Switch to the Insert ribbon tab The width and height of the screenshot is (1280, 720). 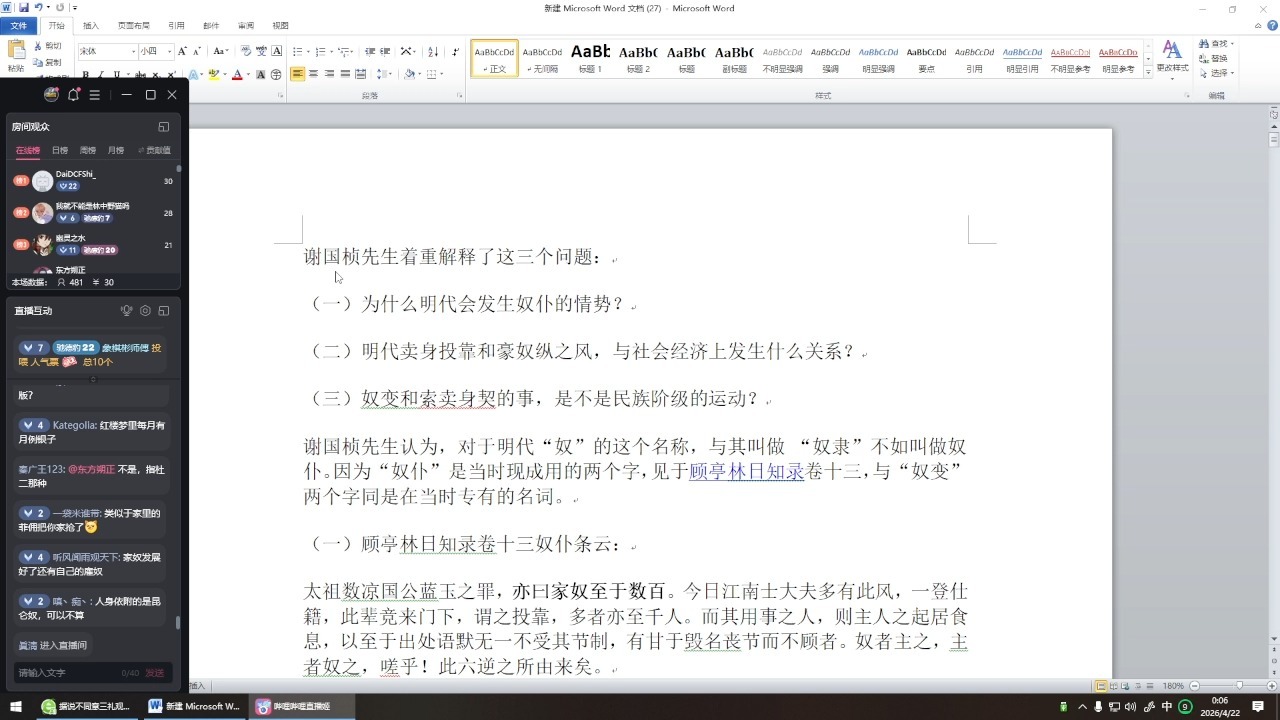91,26
